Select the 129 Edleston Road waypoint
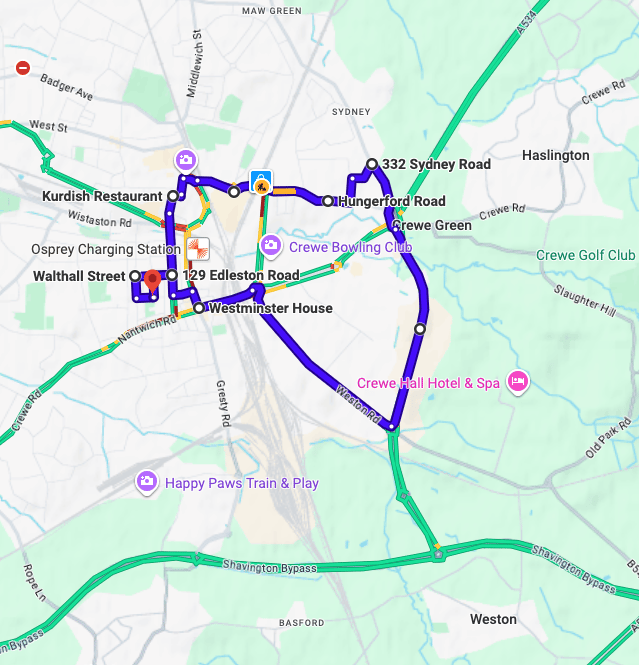The height and width of the screenshot is (665, 639). point(172,275)
